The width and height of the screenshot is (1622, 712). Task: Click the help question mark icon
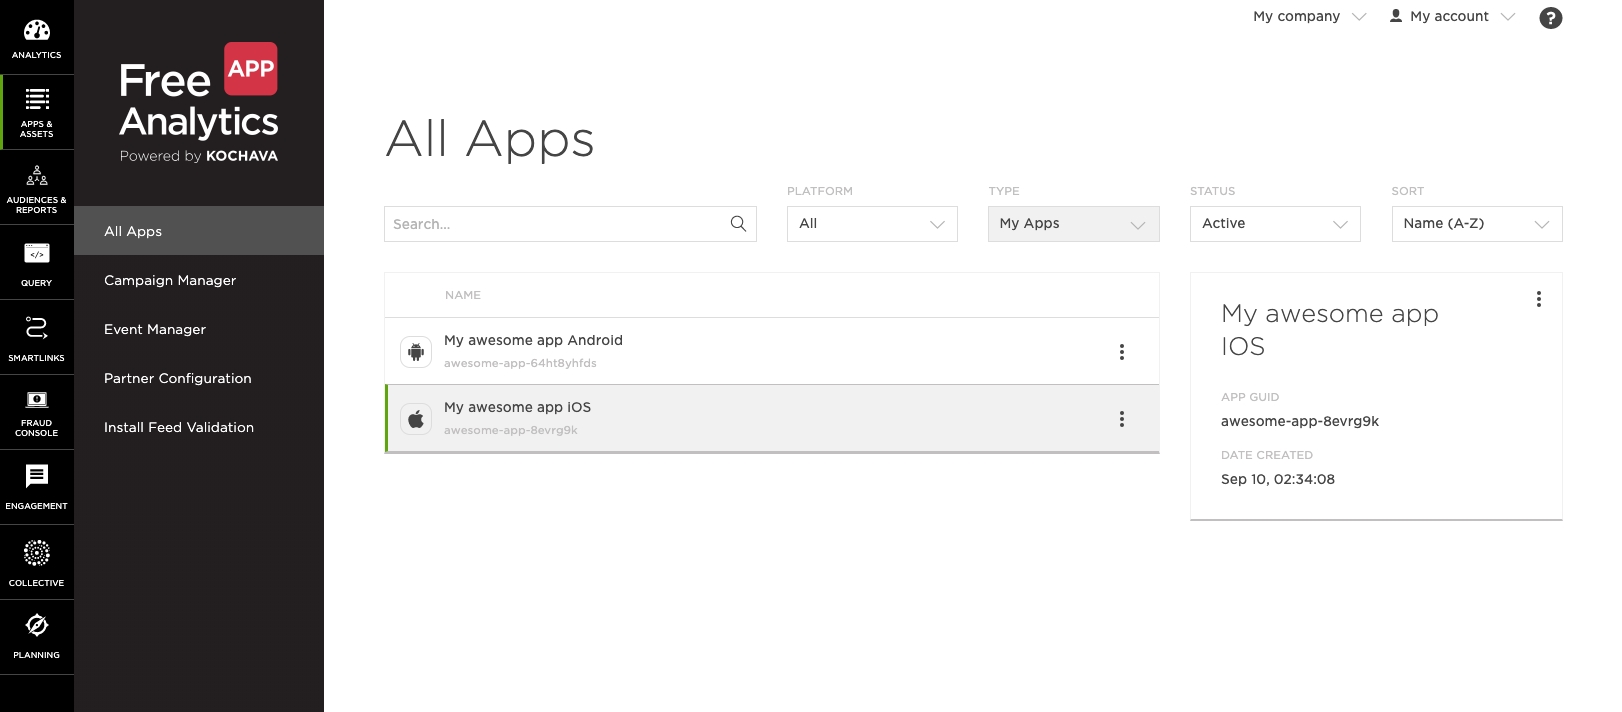coord(1550,18)
